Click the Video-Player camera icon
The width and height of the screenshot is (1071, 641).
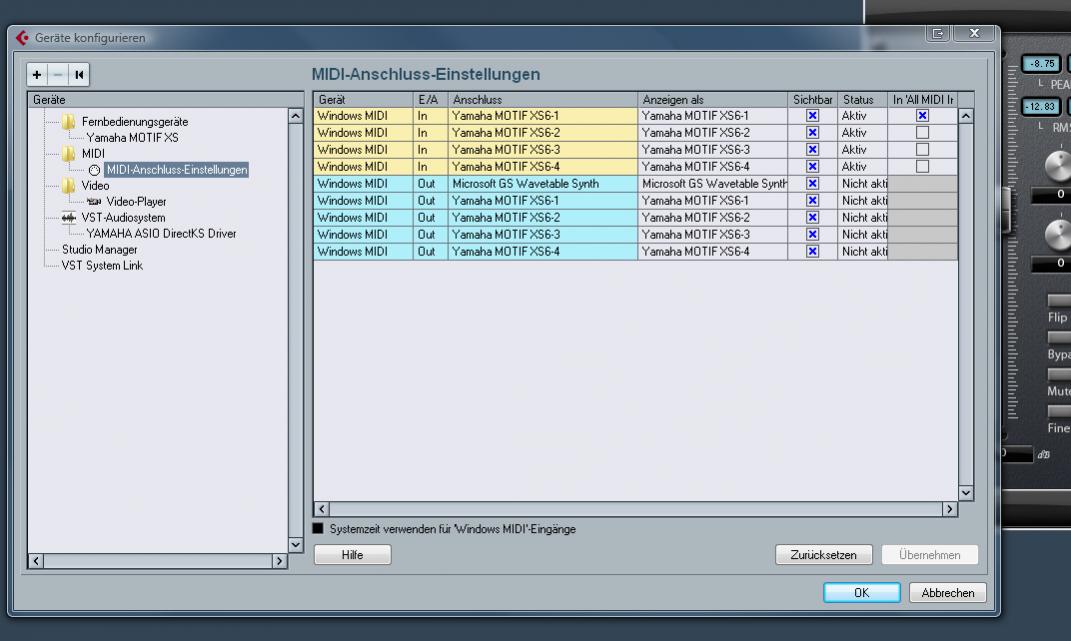[x=94, y=202]
